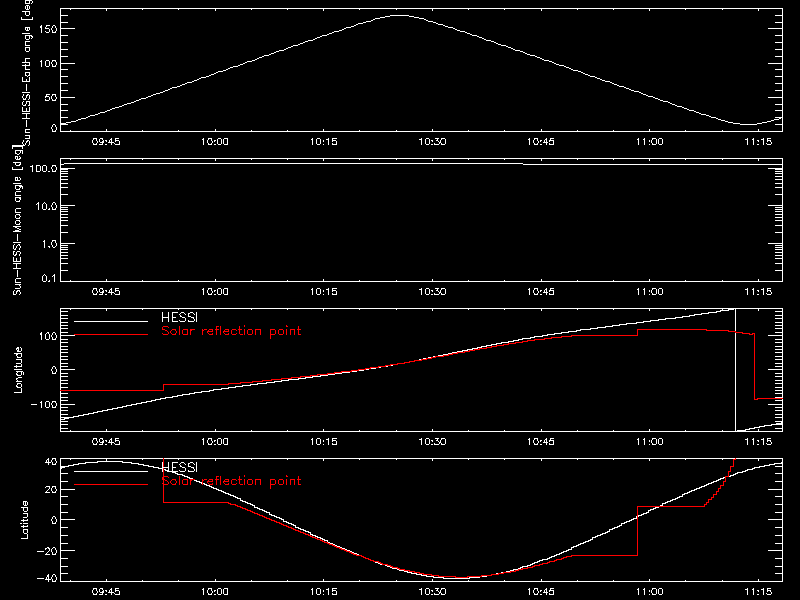The width and height of the screenshot is (800, 600).
Task: Select the 10:30 label under Latitude plot
Action: click(x=432, y=592)
